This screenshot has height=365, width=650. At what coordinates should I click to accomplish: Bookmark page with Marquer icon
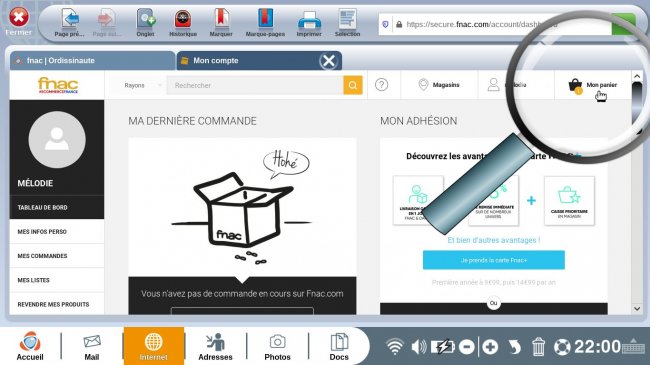pyautogui.click(x=221, y=23)
